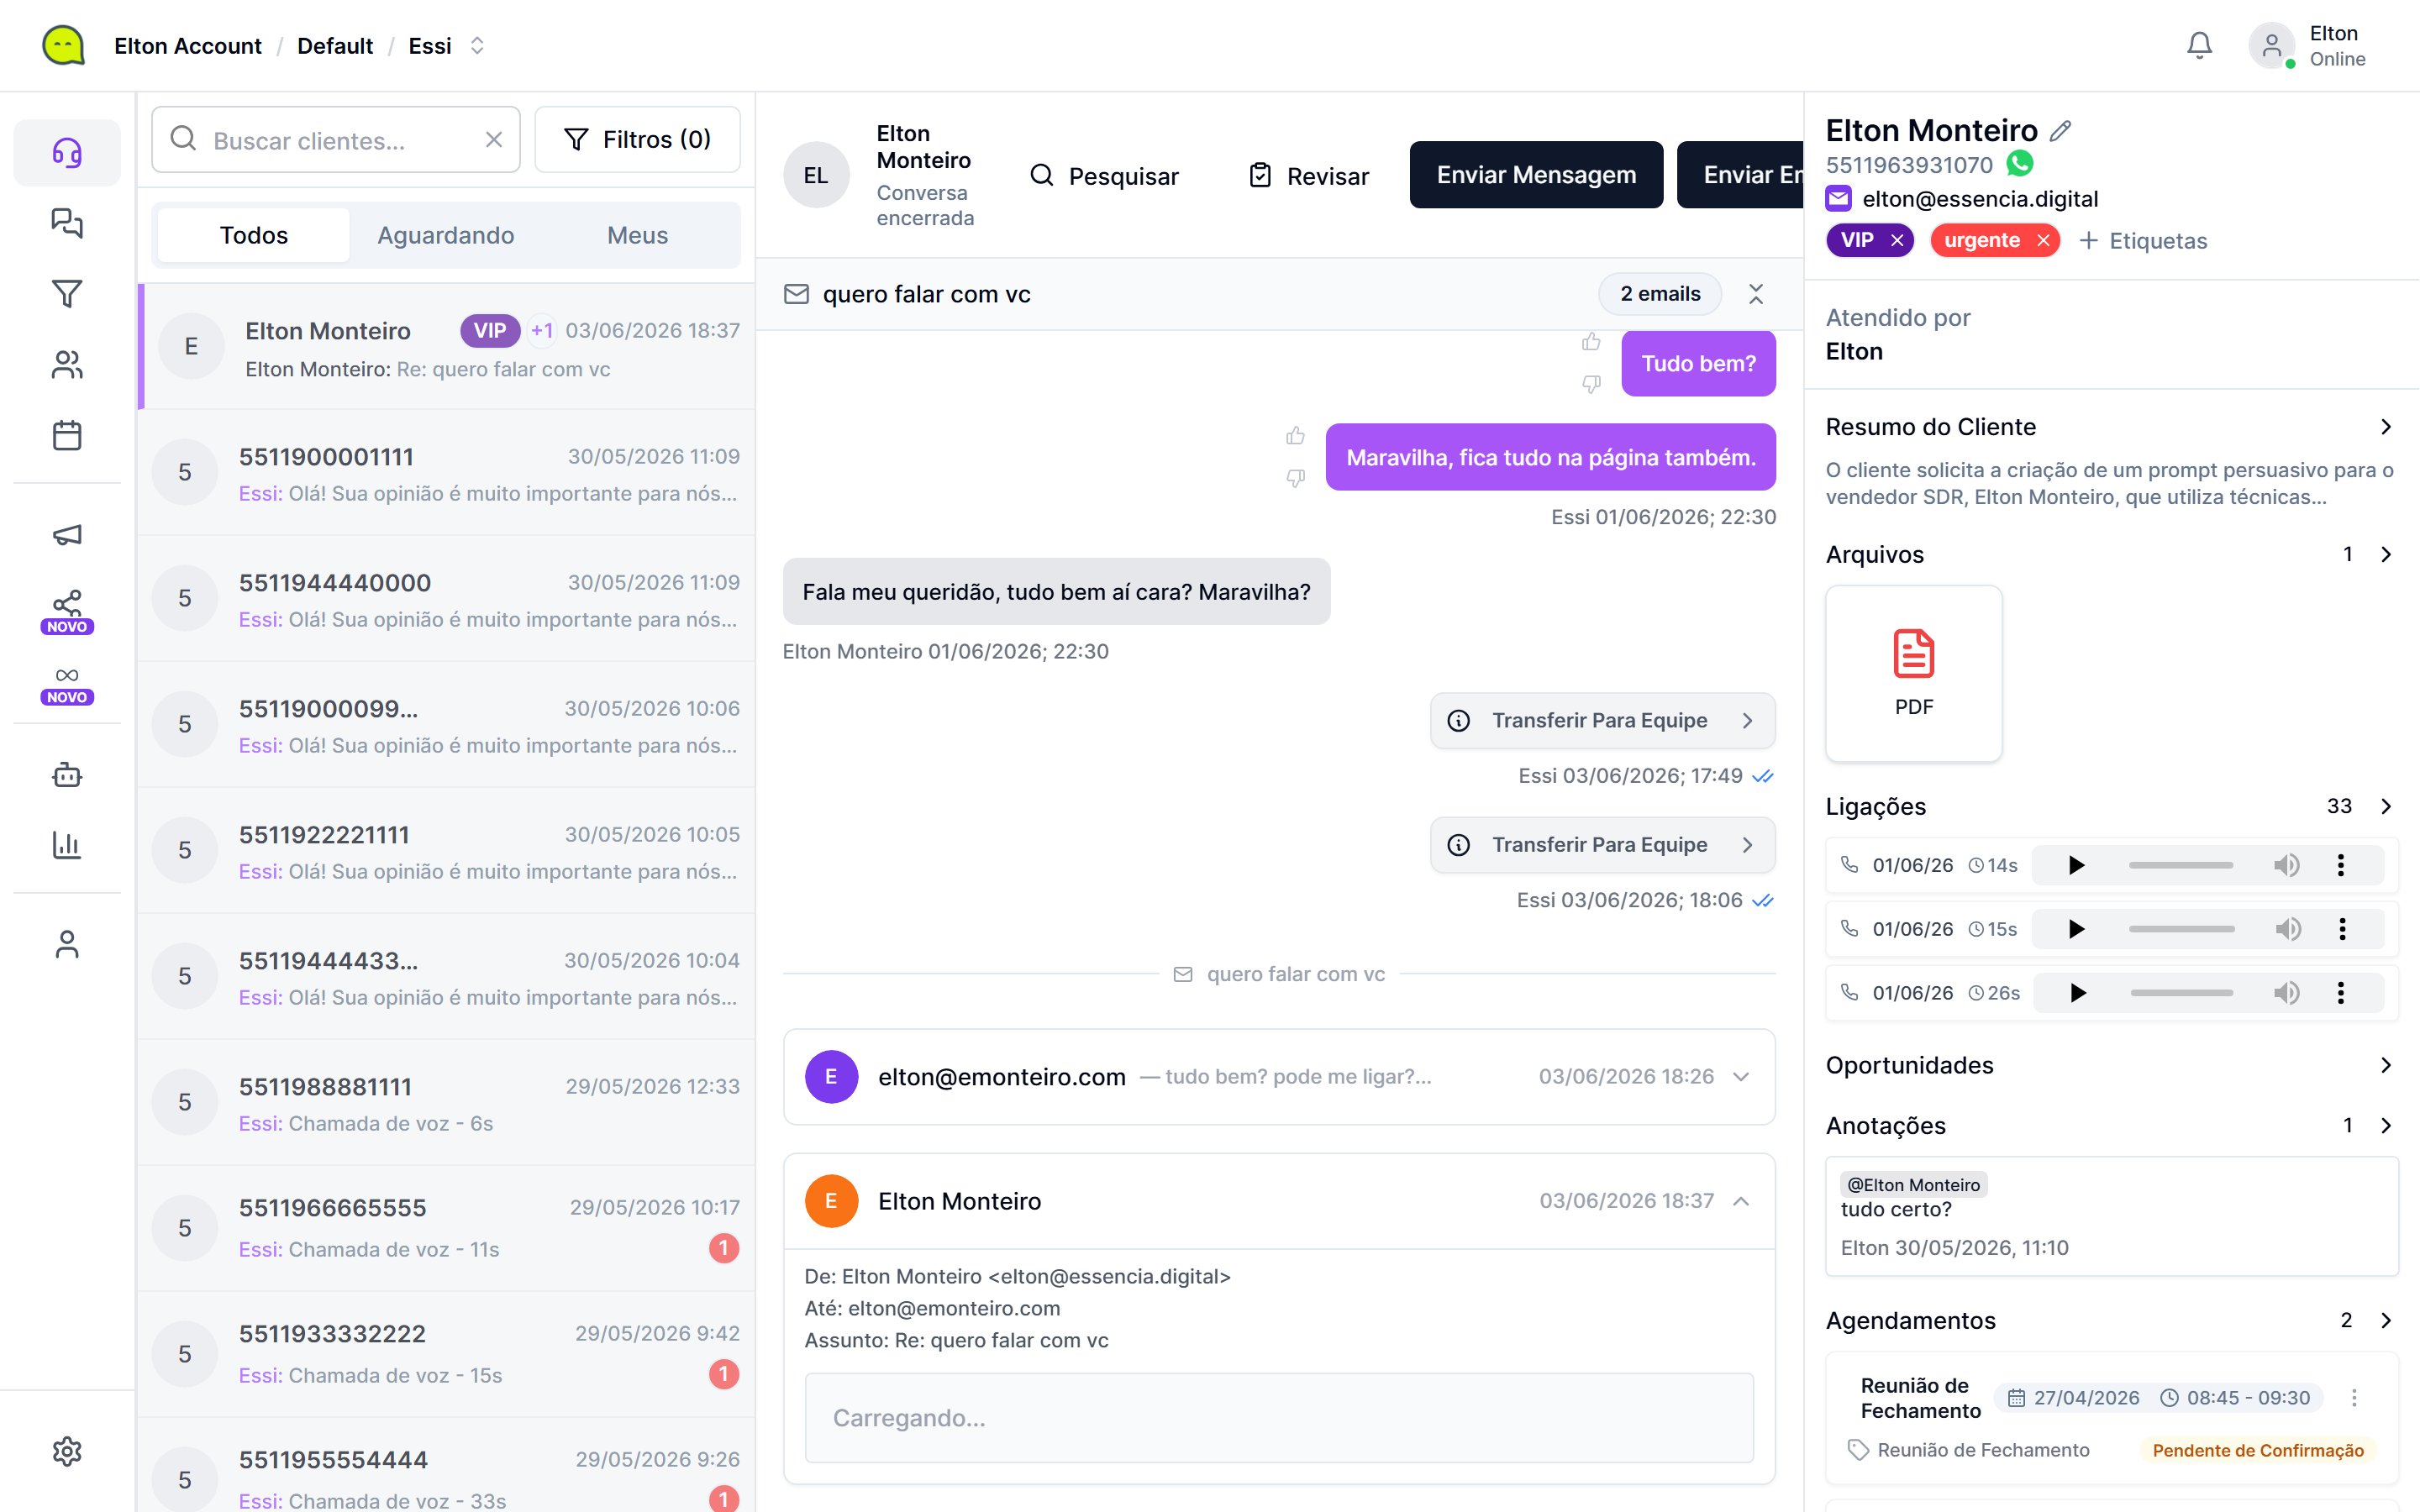Open more options for 26s call
Image resolution: width=2420 pixels, height=1512 pixels.
click(x=2340, y=993)
